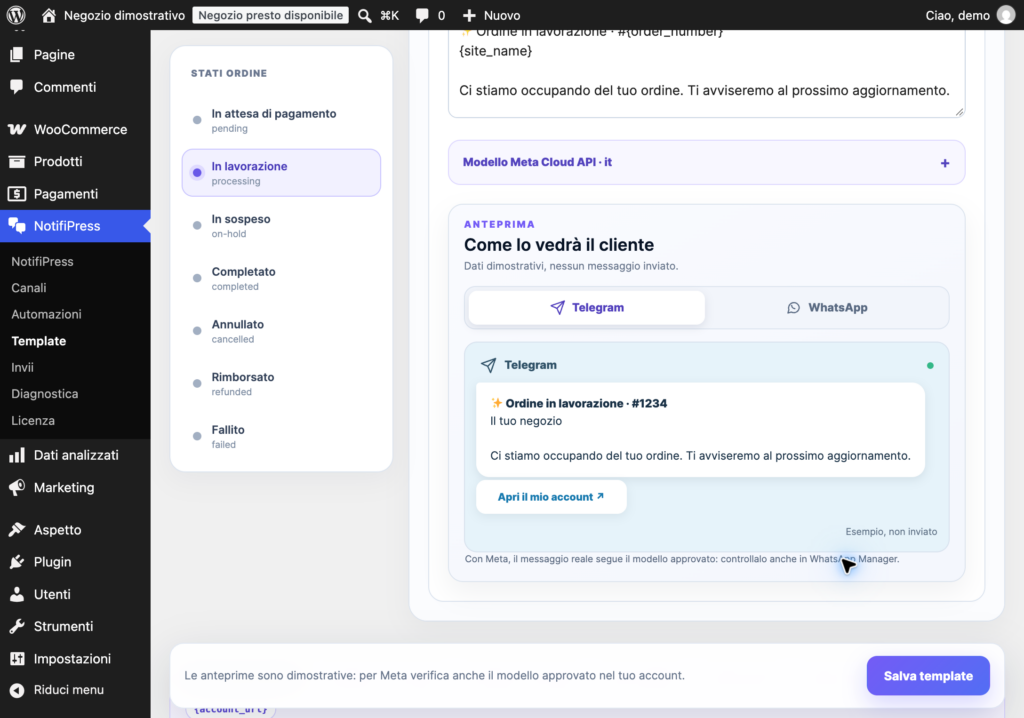The width and height of the screenshot is (1024, 718).
Task: Click the Negozio presto disponibile badge
Action: click(270, 15)
